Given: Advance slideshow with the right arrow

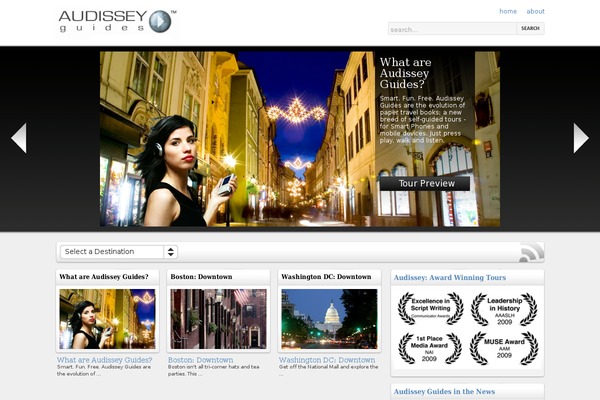Looking at the screenshot, I should [x=580, y=138].
